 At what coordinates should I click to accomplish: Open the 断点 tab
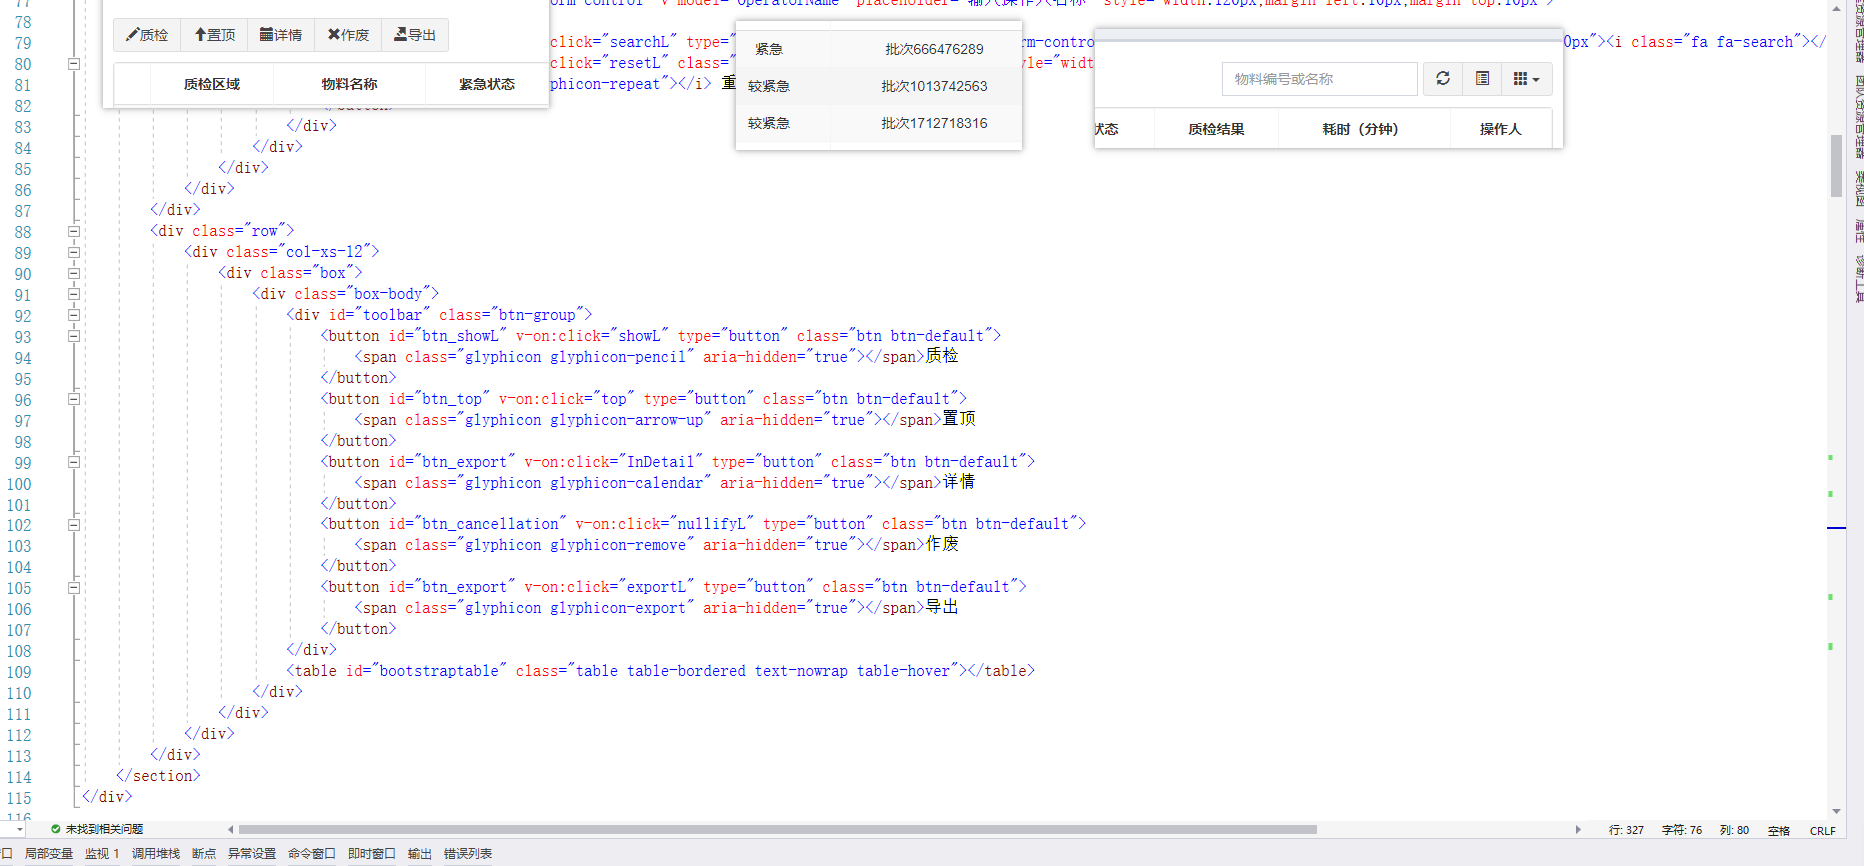click(x=204, y=854)
